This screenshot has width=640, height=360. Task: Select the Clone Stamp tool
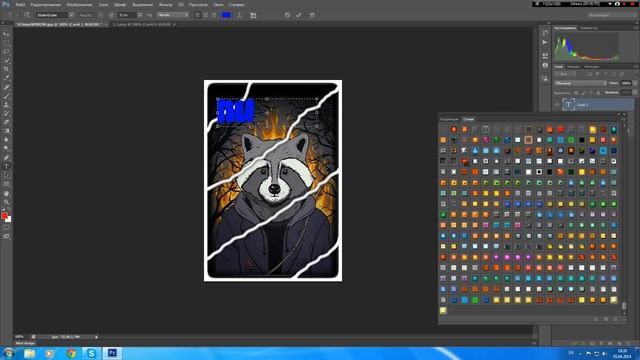[x=6, y=104]
